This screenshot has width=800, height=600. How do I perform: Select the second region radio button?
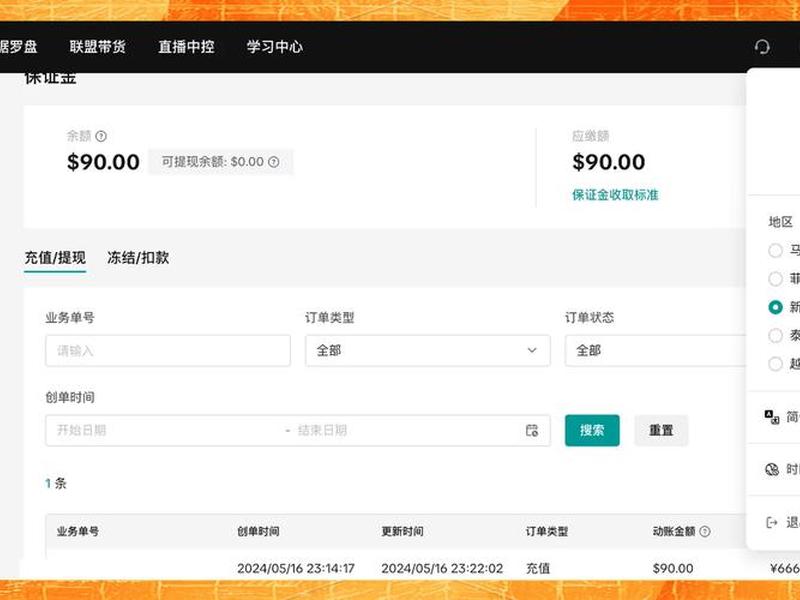pyautogui.click(x=775, y=279)
